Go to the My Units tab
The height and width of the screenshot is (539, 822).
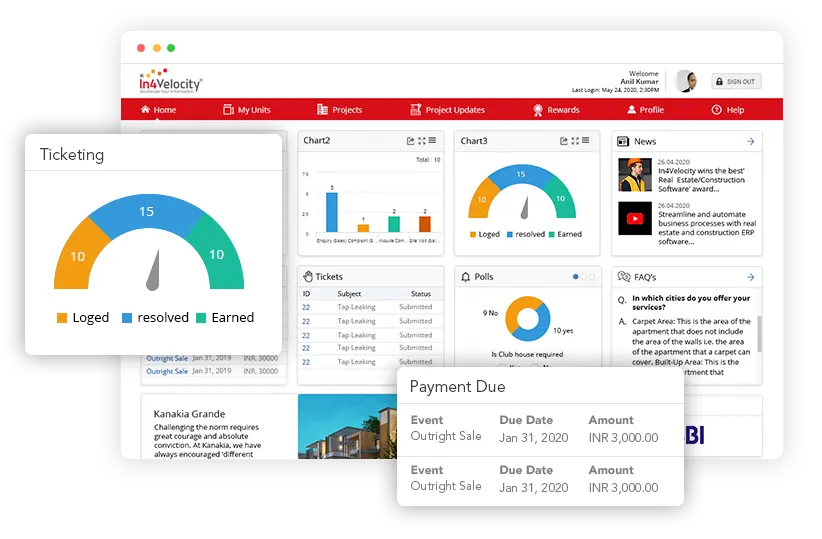(246, 110)
